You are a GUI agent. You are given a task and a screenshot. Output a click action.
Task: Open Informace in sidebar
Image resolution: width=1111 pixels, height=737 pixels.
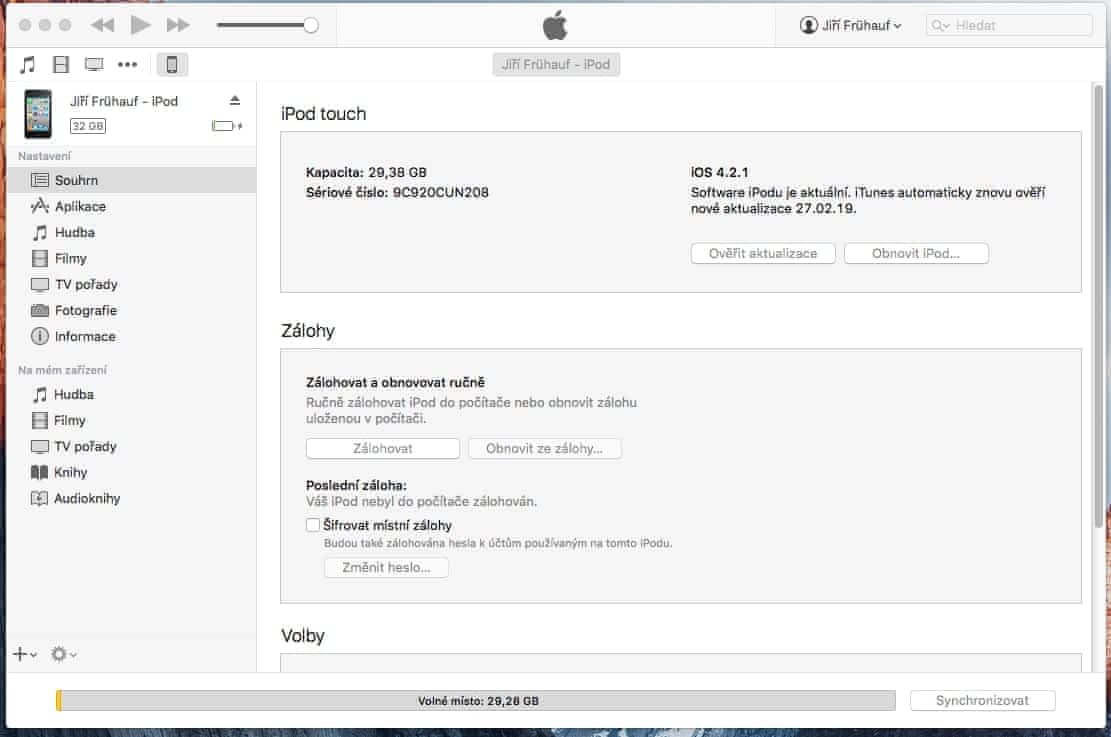point(132,337)
